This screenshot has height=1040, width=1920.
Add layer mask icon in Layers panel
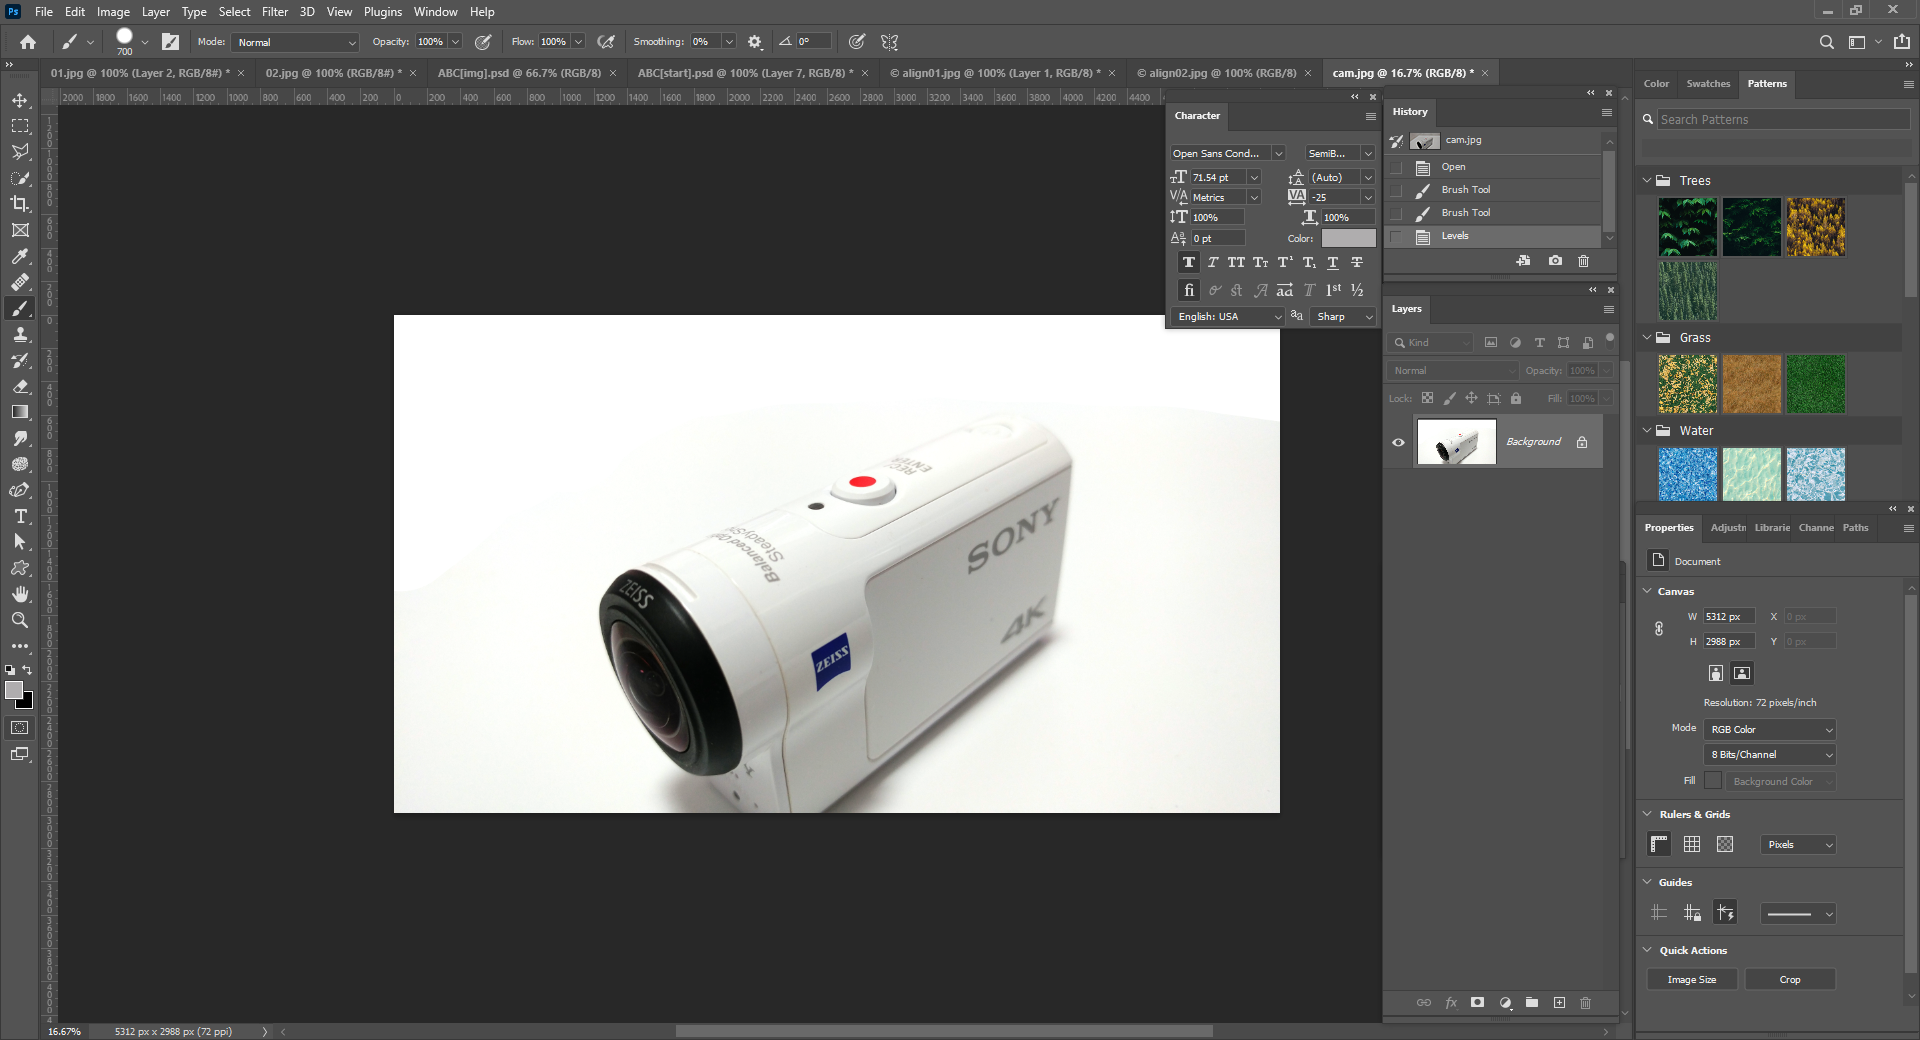(1477, 1003)
